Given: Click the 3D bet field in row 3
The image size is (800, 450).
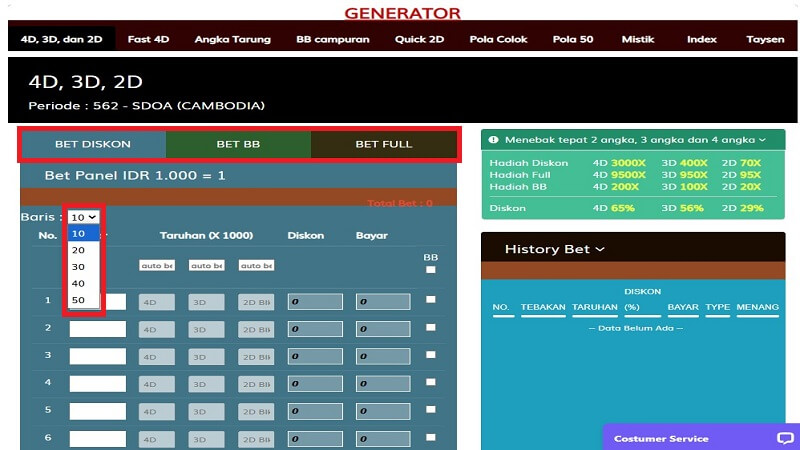Looking at the screenshot, I should [206, 357].
